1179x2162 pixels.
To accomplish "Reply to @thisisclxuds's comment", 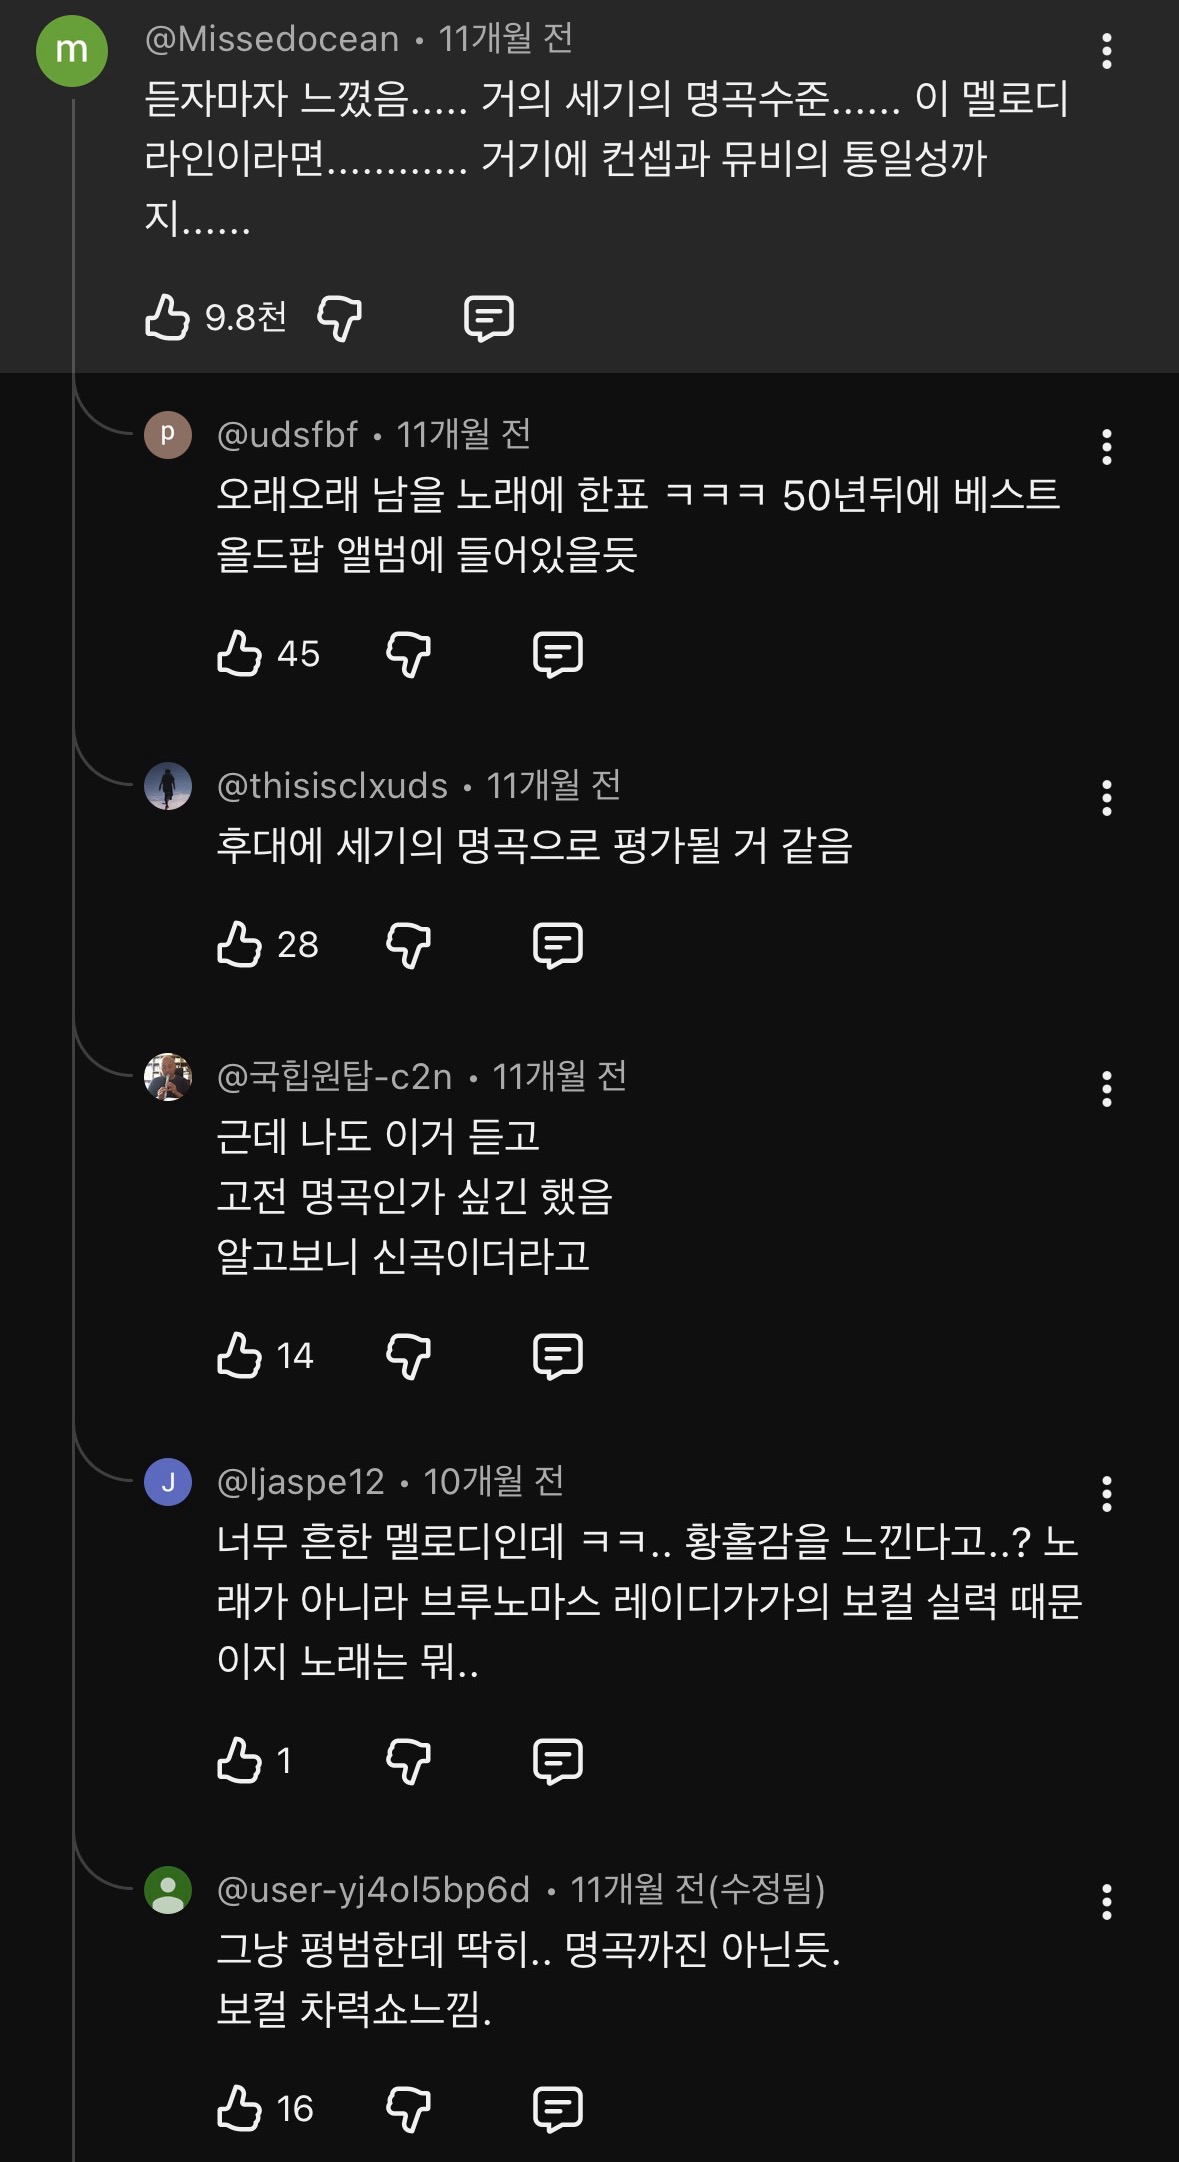I will [x=557, y=945].
